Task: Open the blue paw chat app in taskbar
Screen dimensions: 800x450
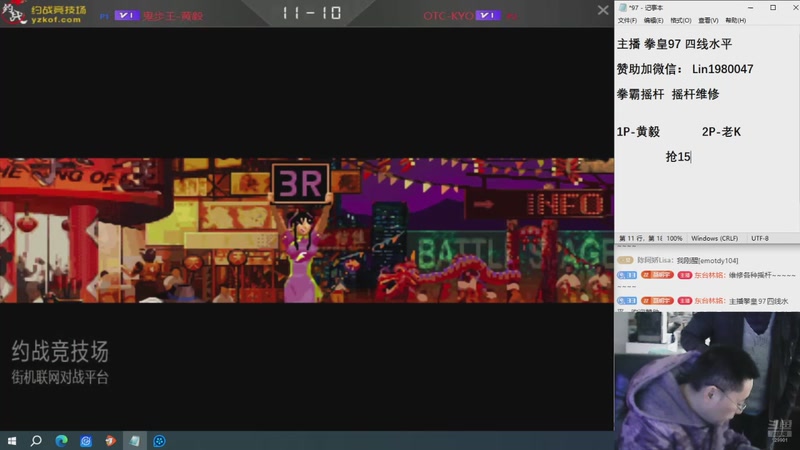Action: 159,441
